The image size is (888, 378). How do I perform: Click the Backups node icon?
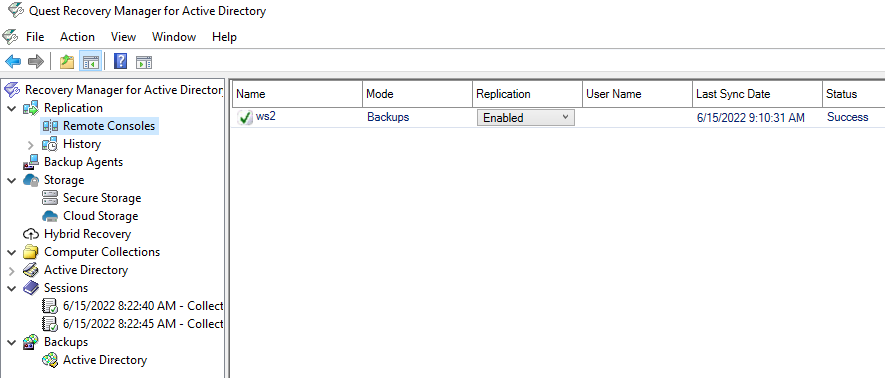(x=31, y=342)
